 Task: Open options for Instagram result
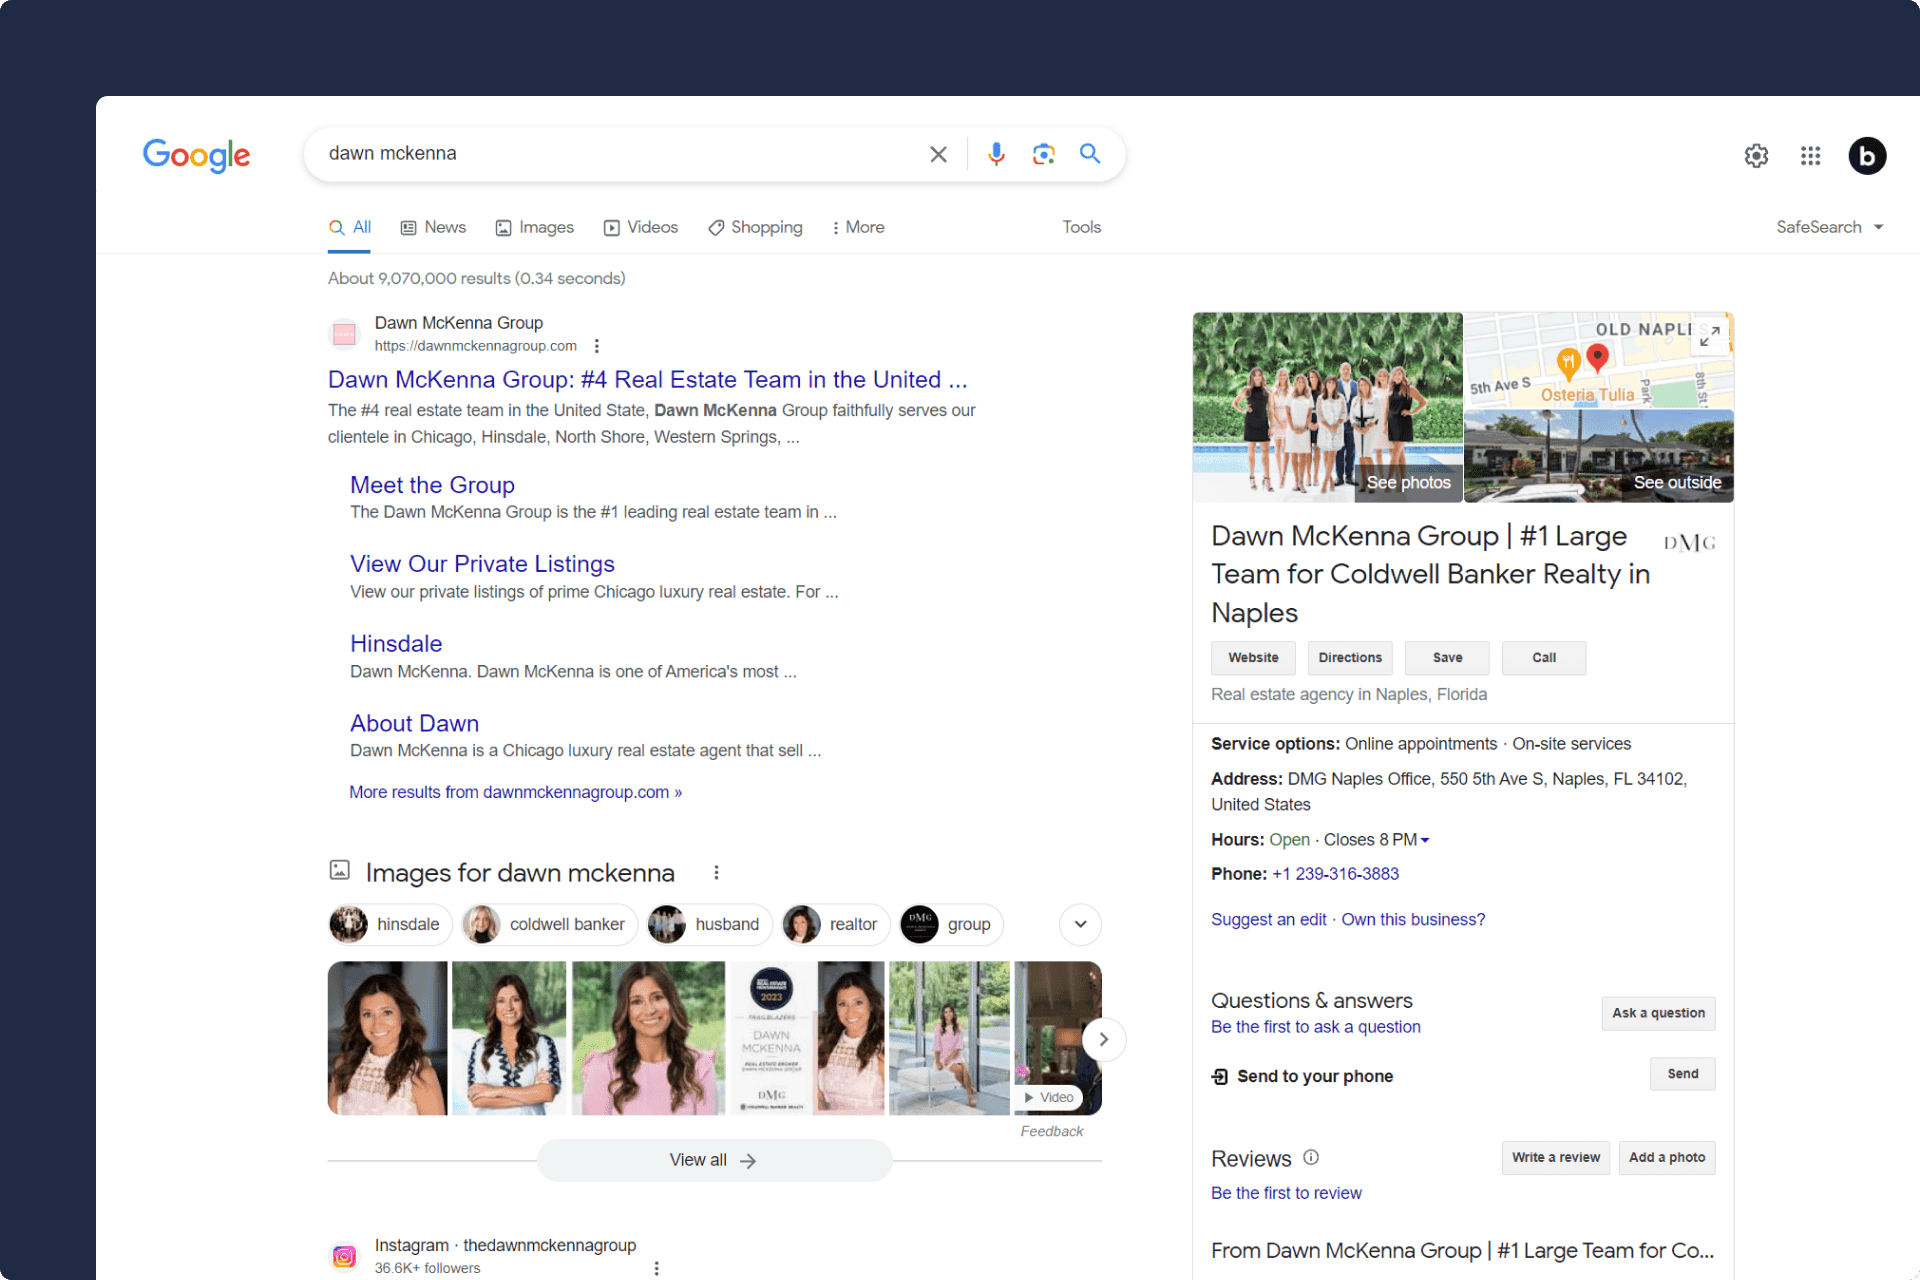[656, 1268]
